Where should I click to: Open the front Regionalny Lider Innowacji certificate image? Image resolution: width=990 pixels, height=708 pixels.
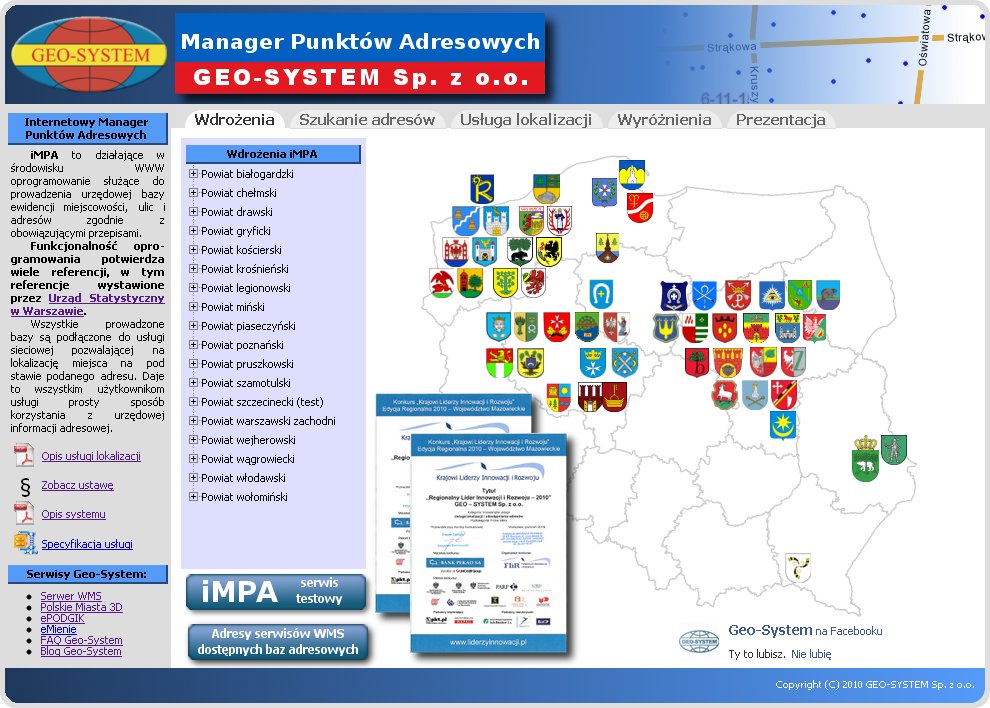point(489,543)
